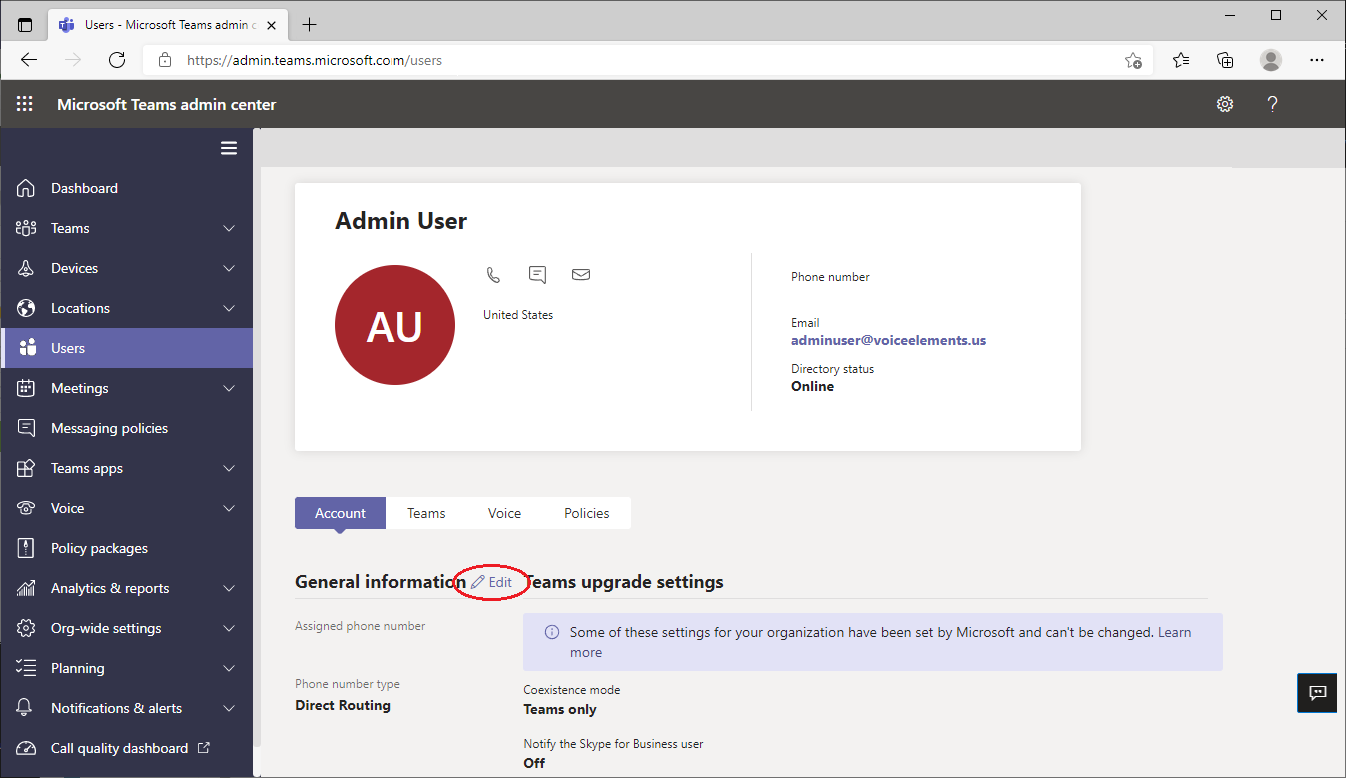Expand the Locations section chevron
The image size is (1346, 778).
[229, 308]
